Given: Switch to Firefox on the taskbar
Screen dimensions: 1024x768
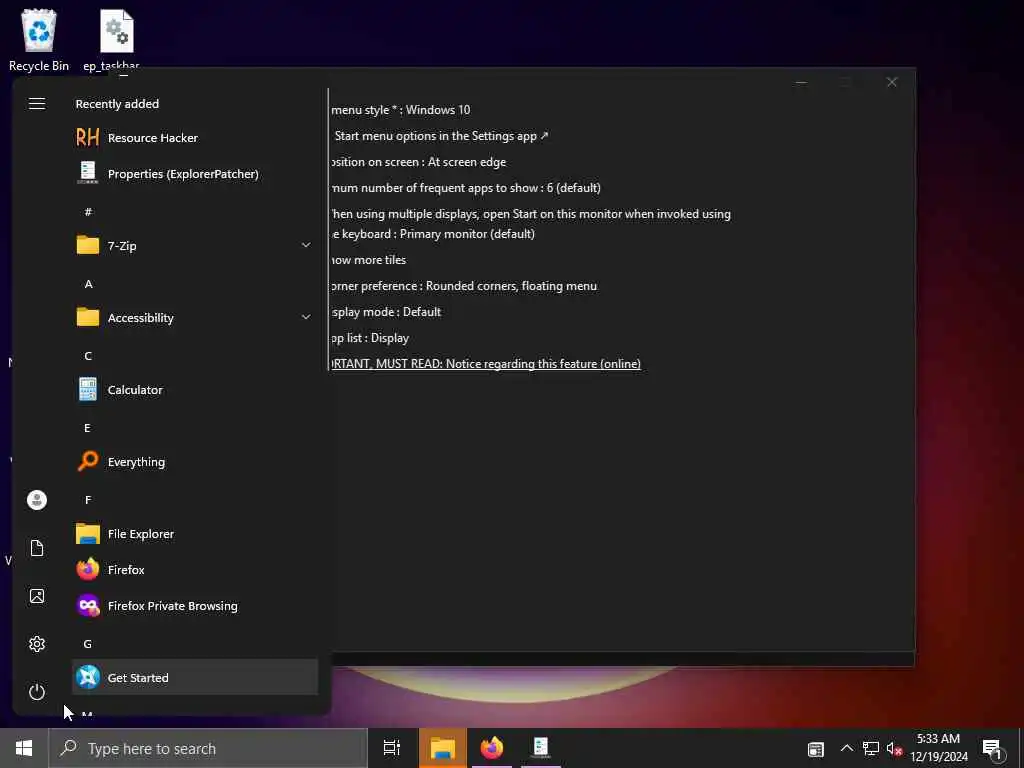Looking at the screenshot, I should 492,748.
